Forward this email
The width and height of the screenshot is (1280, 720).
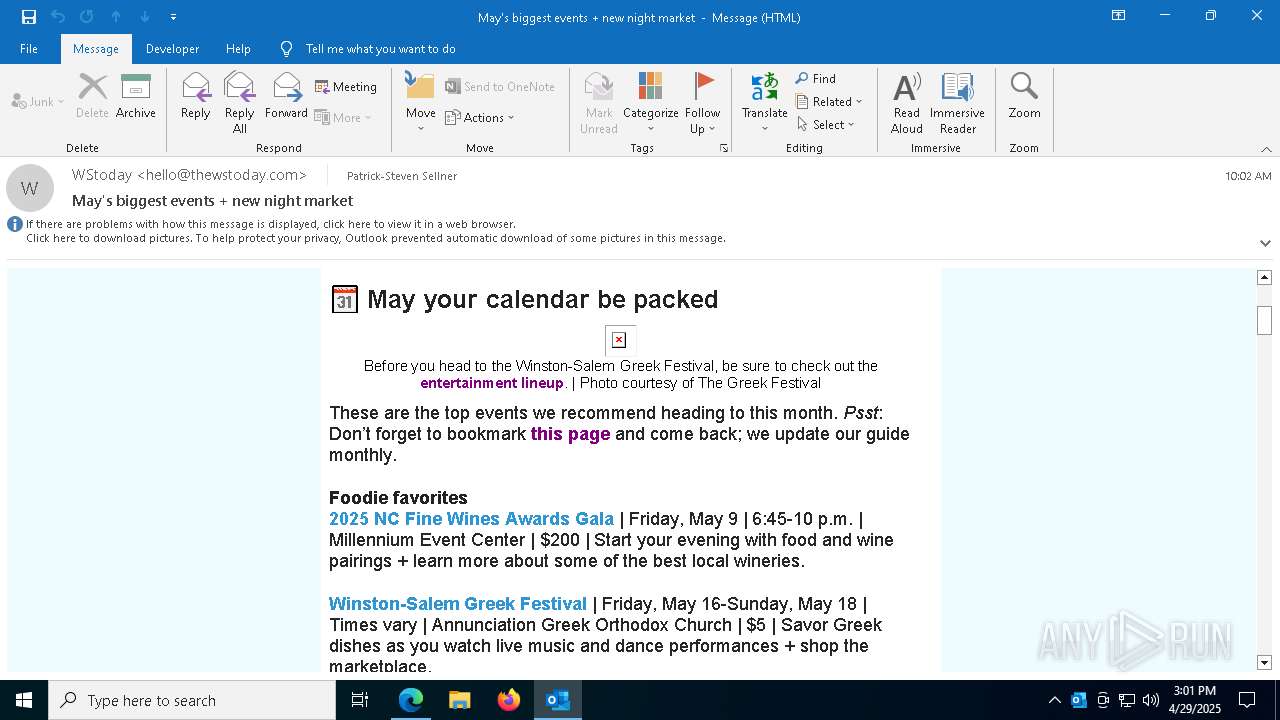click(286, 96)
